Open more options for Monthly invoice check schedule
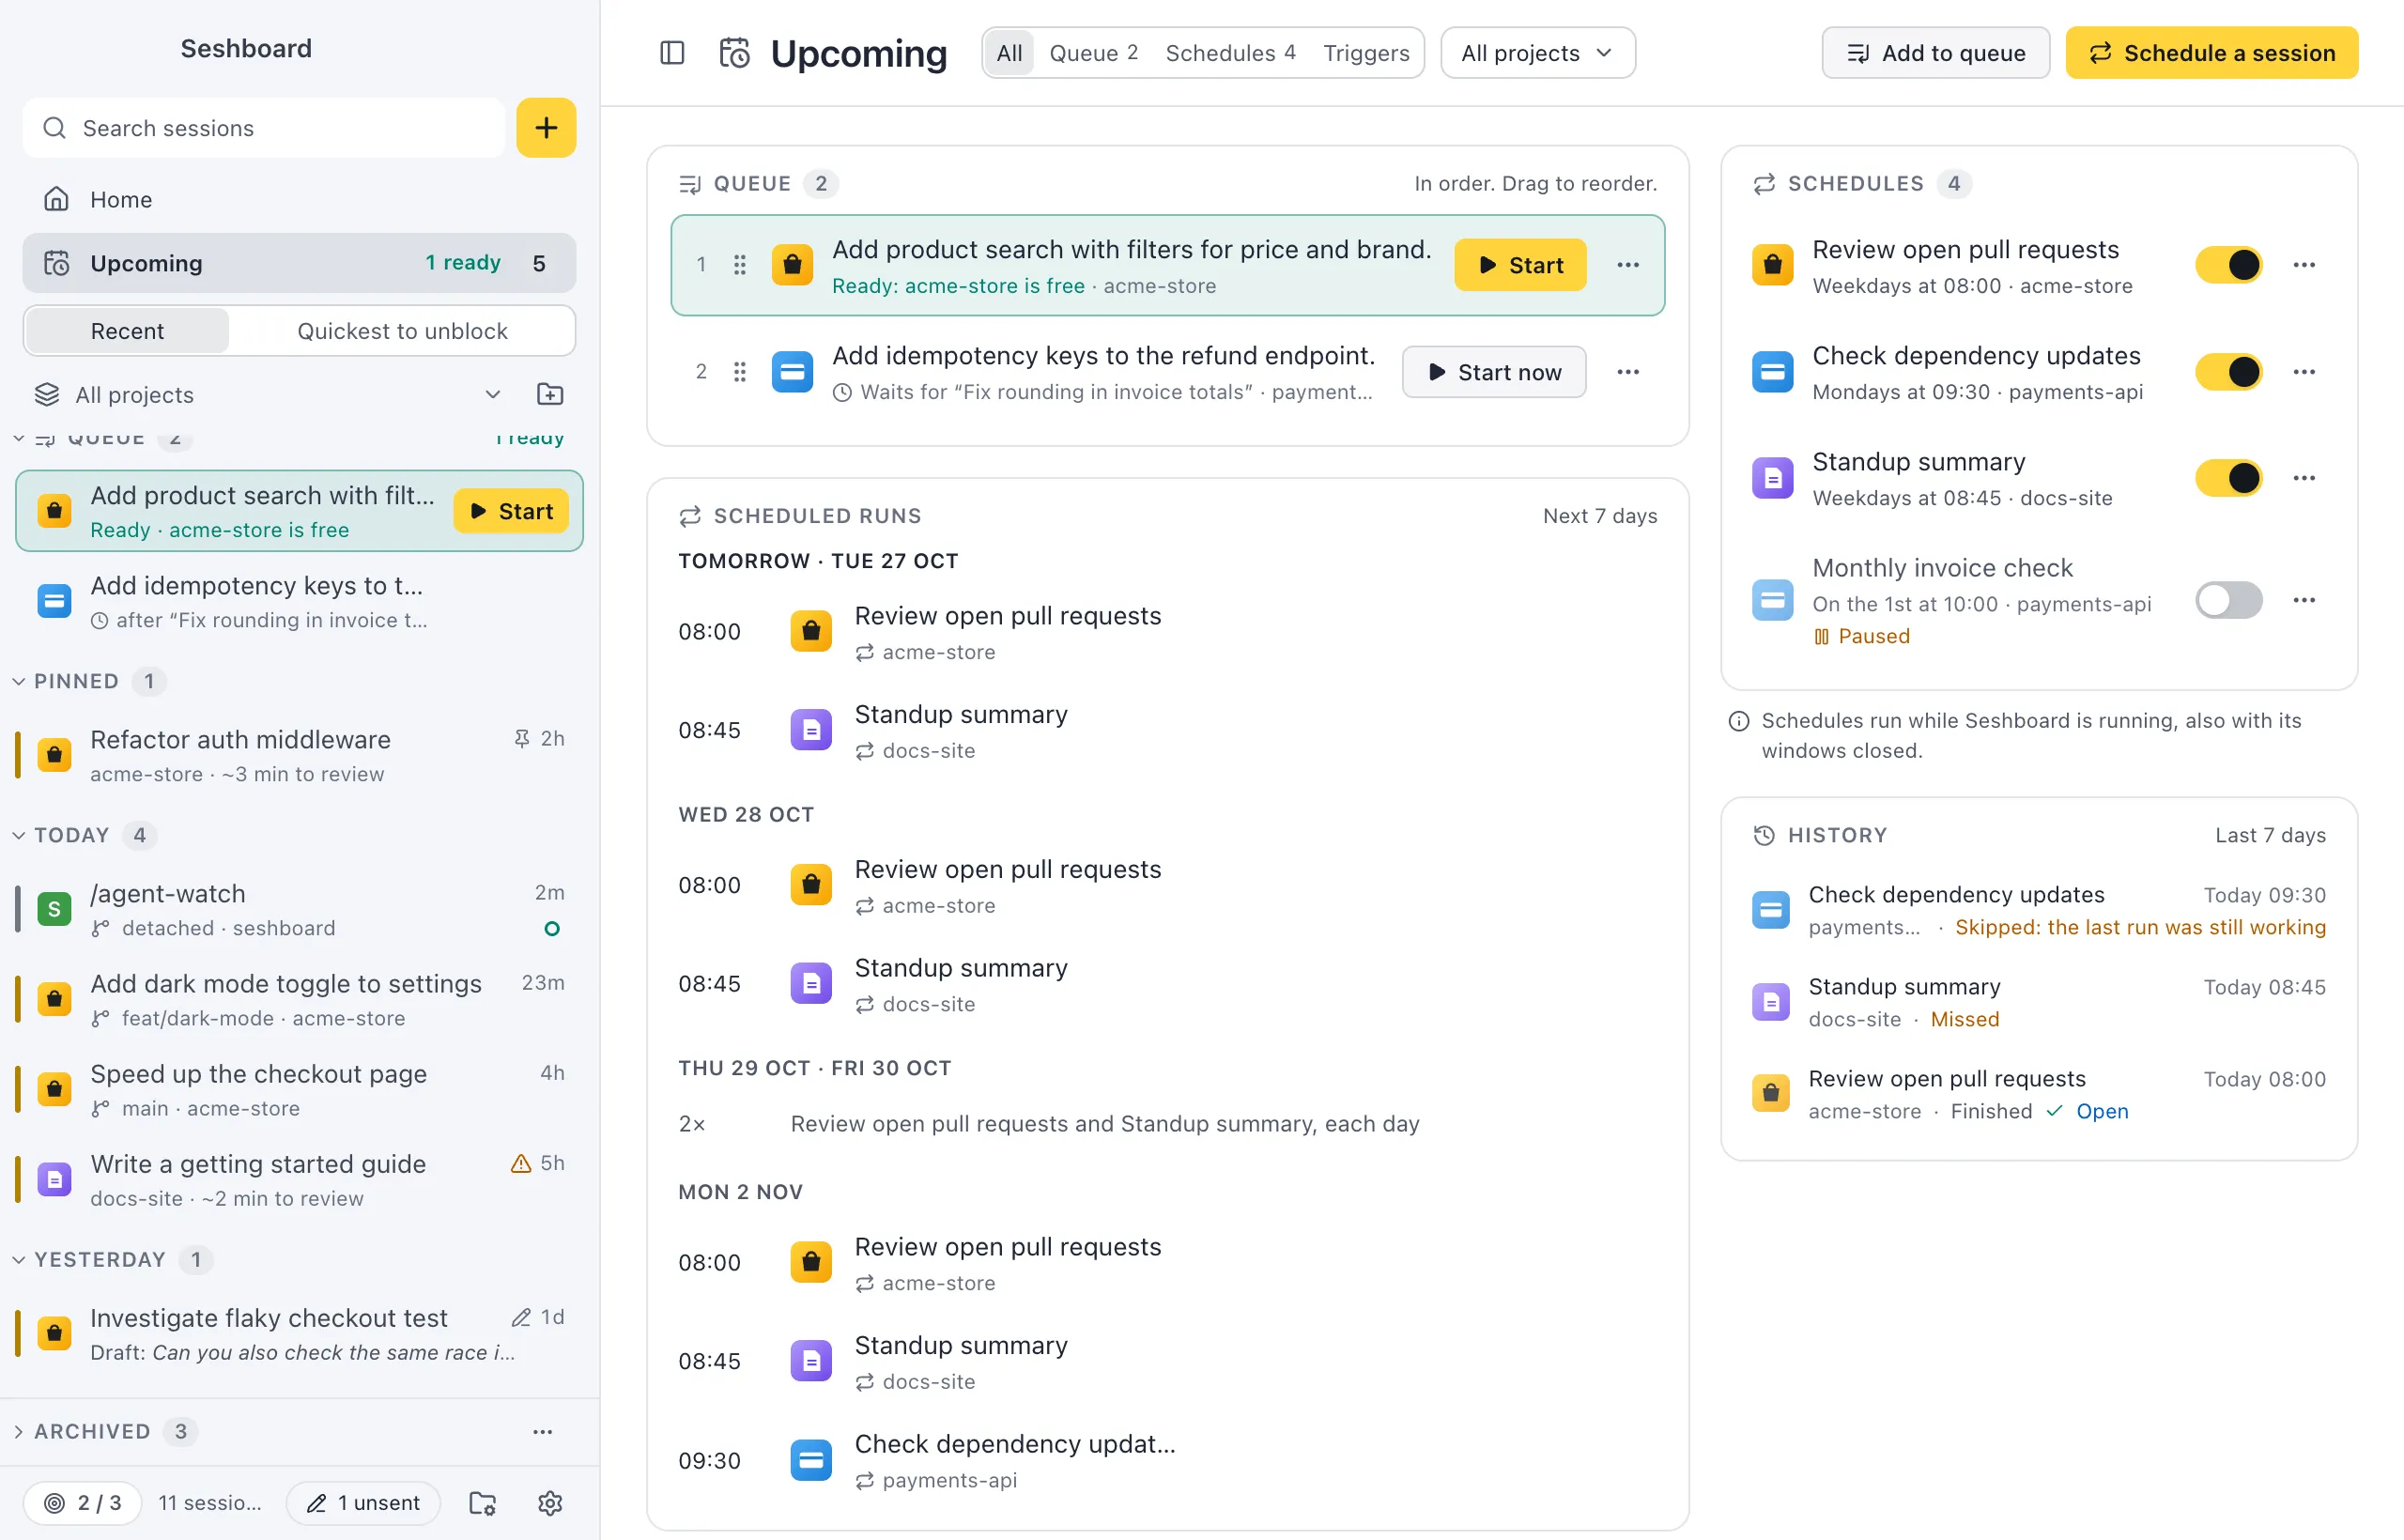The width and height of the screenshot is (2404, 1540). (2304, 600)
